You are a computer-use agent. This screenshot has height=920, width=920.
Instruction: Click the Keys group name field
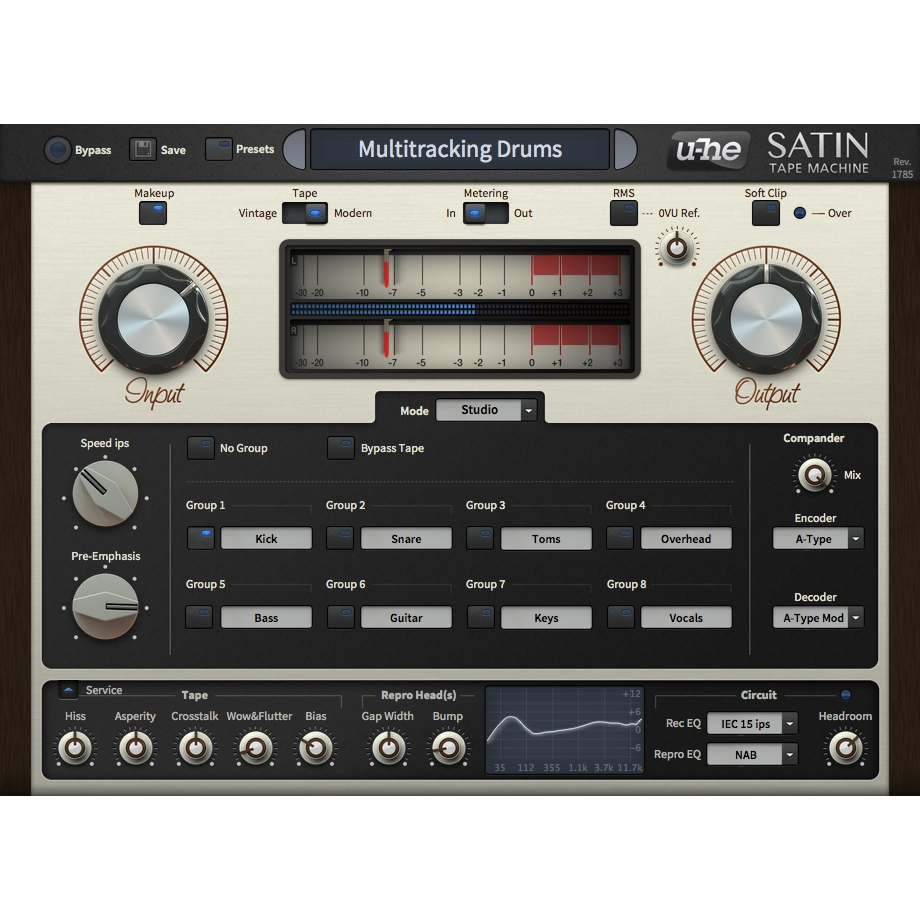click(546, 618)
